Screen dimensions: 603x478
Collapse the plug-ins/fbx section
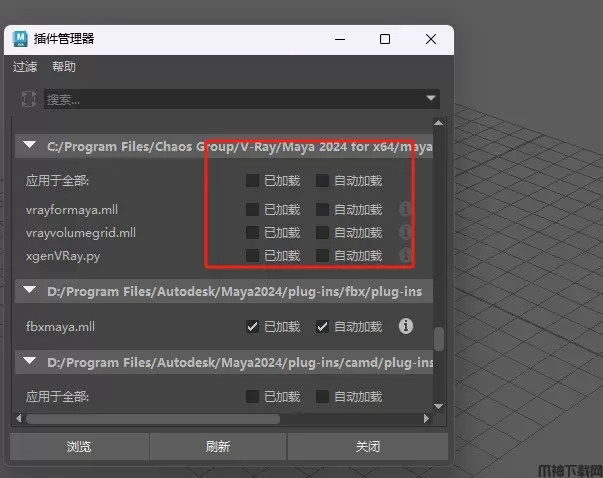30,291
